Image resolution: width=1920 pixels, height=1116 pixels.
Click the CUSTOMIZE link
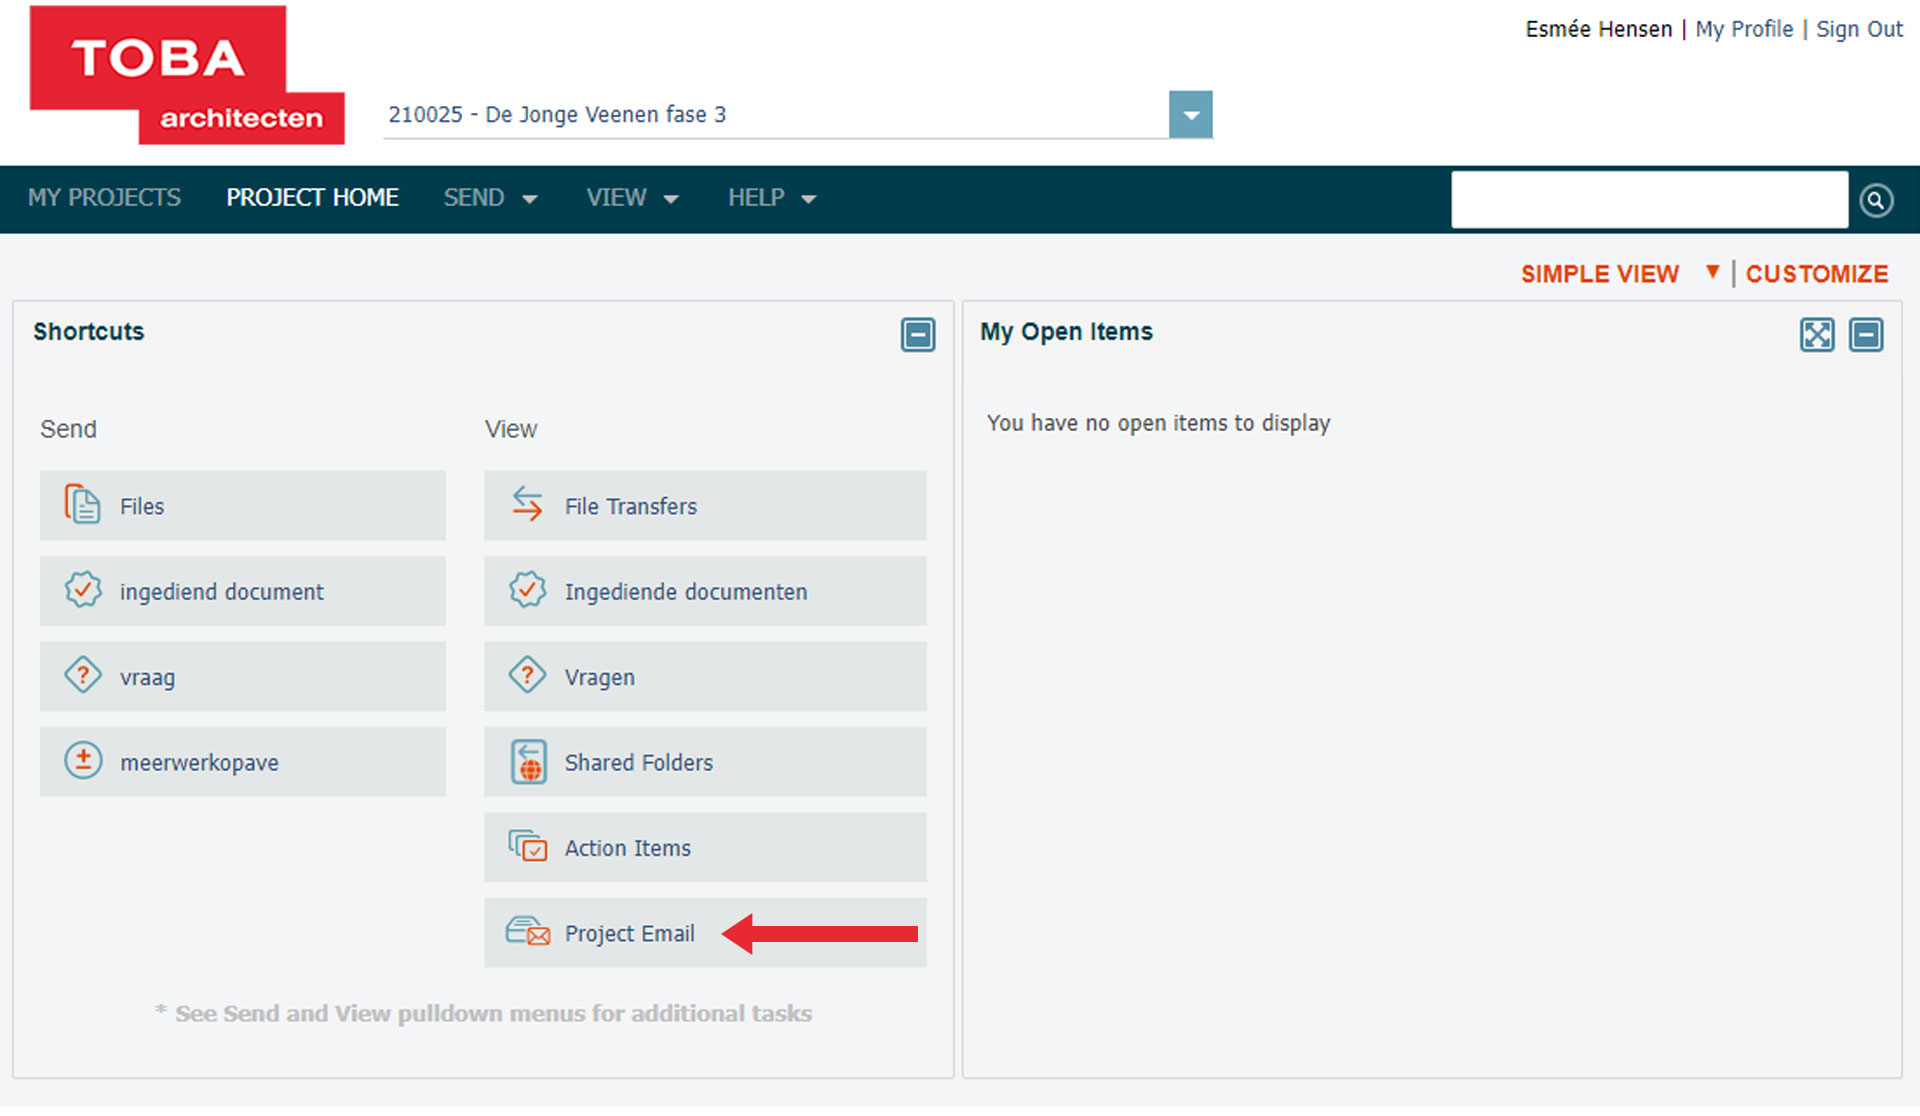tap(1816, 274)
